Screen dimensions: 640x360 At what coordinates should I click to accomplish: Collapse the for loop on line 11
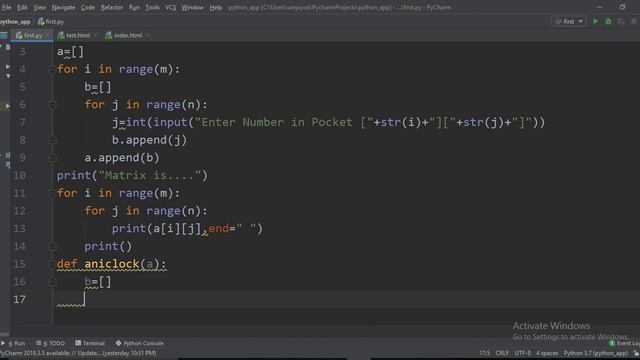click(52, 193)
